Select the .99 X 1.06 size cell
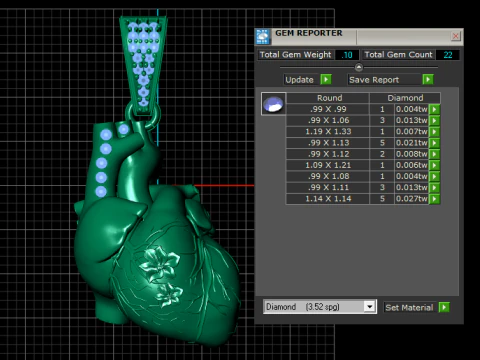This screenshot has height=360, width=480. (328, 120)
